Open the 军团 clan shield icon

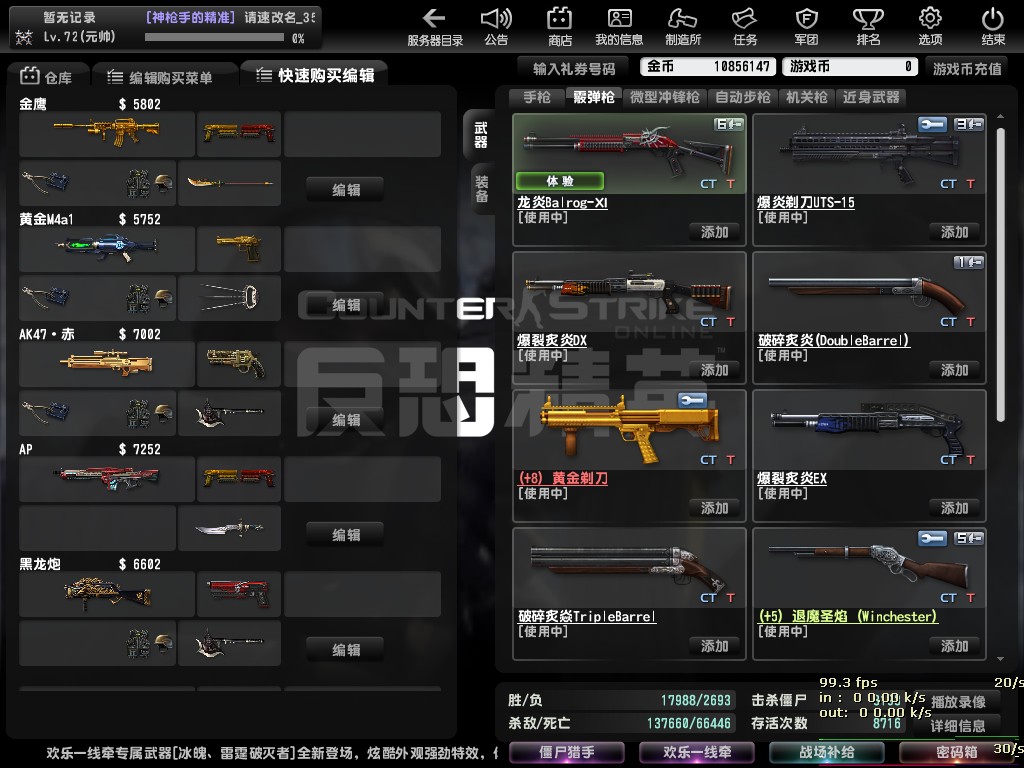pyautogui.click(x=807, y=18)
